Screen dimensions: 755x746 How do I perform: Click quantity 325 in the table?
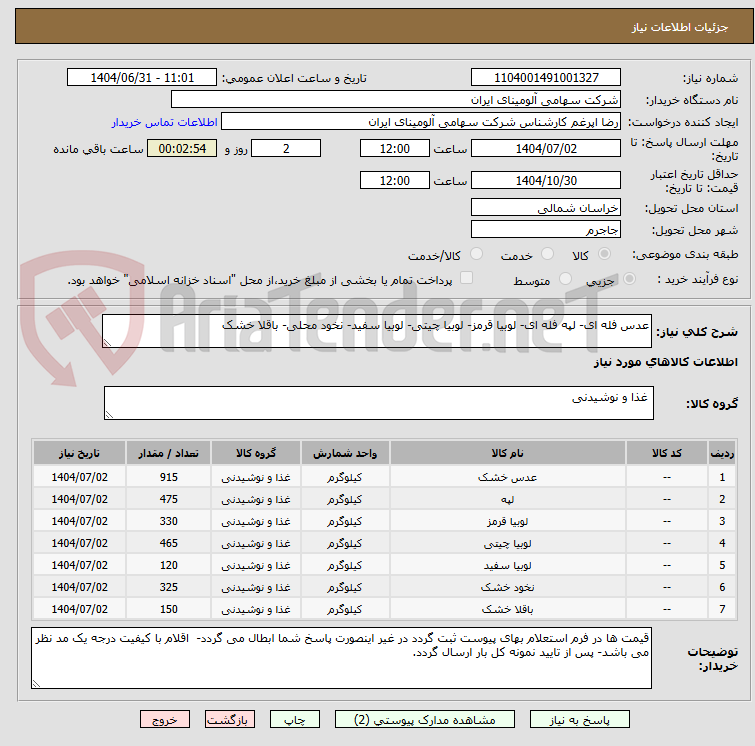(169, 588)
